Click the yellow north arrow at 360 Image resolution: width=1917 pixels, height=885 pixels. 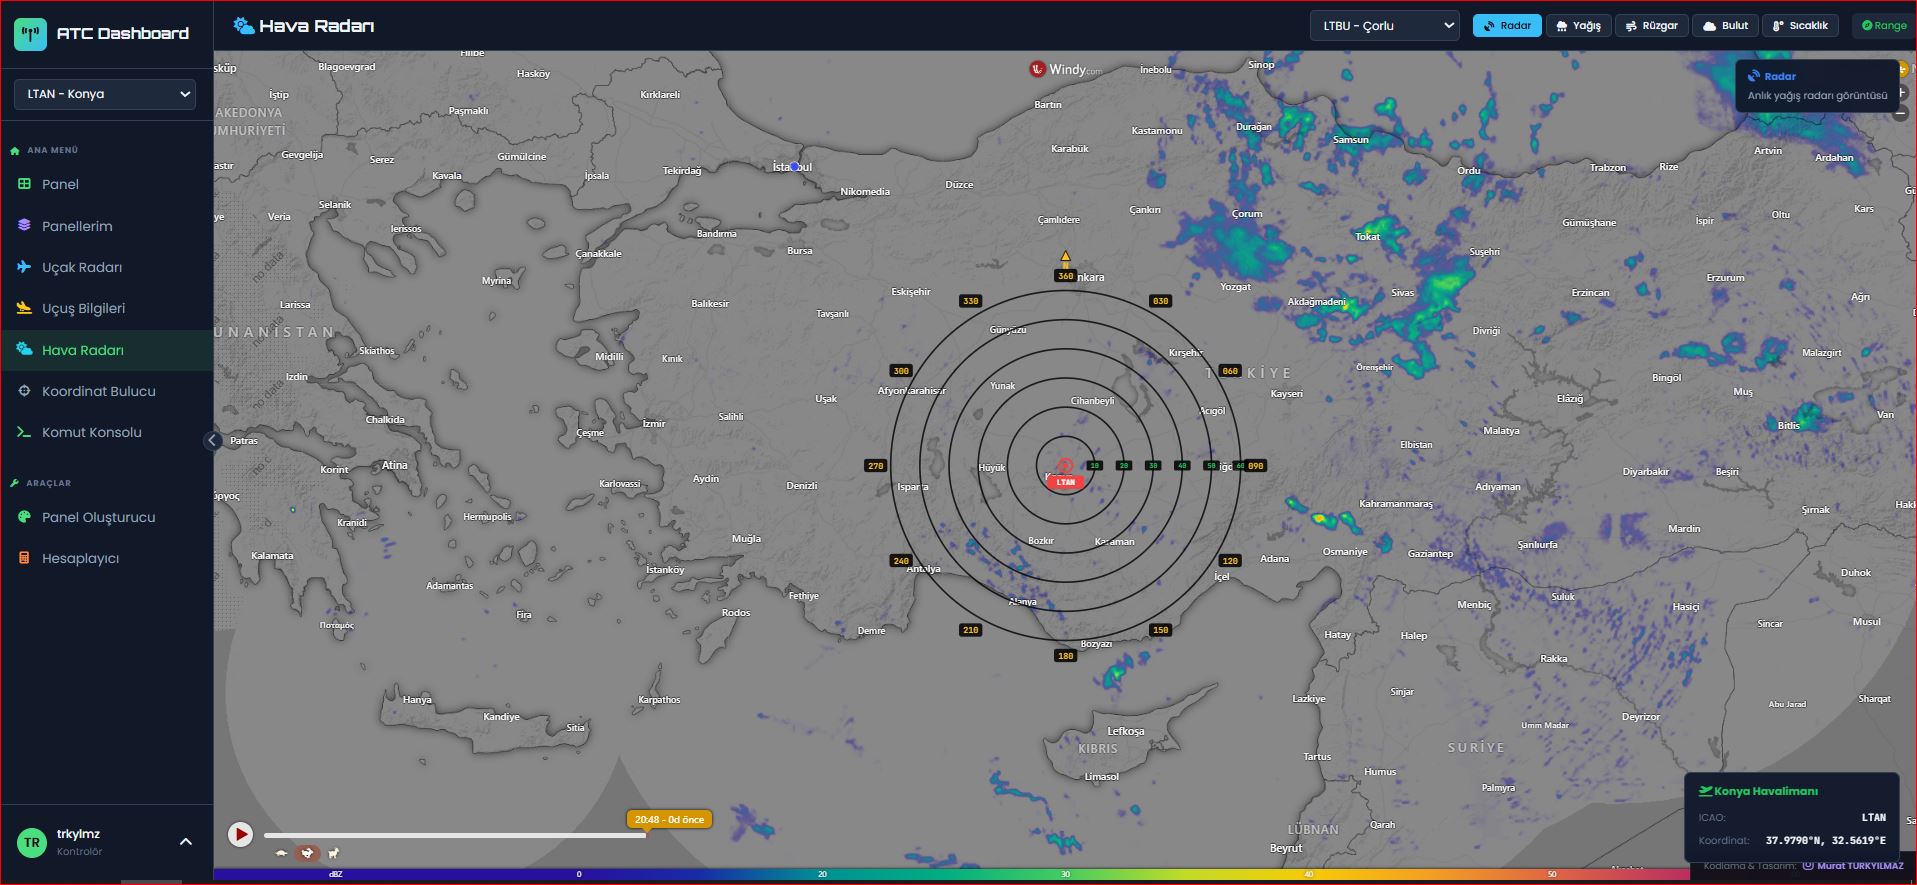click(1066, 257)
